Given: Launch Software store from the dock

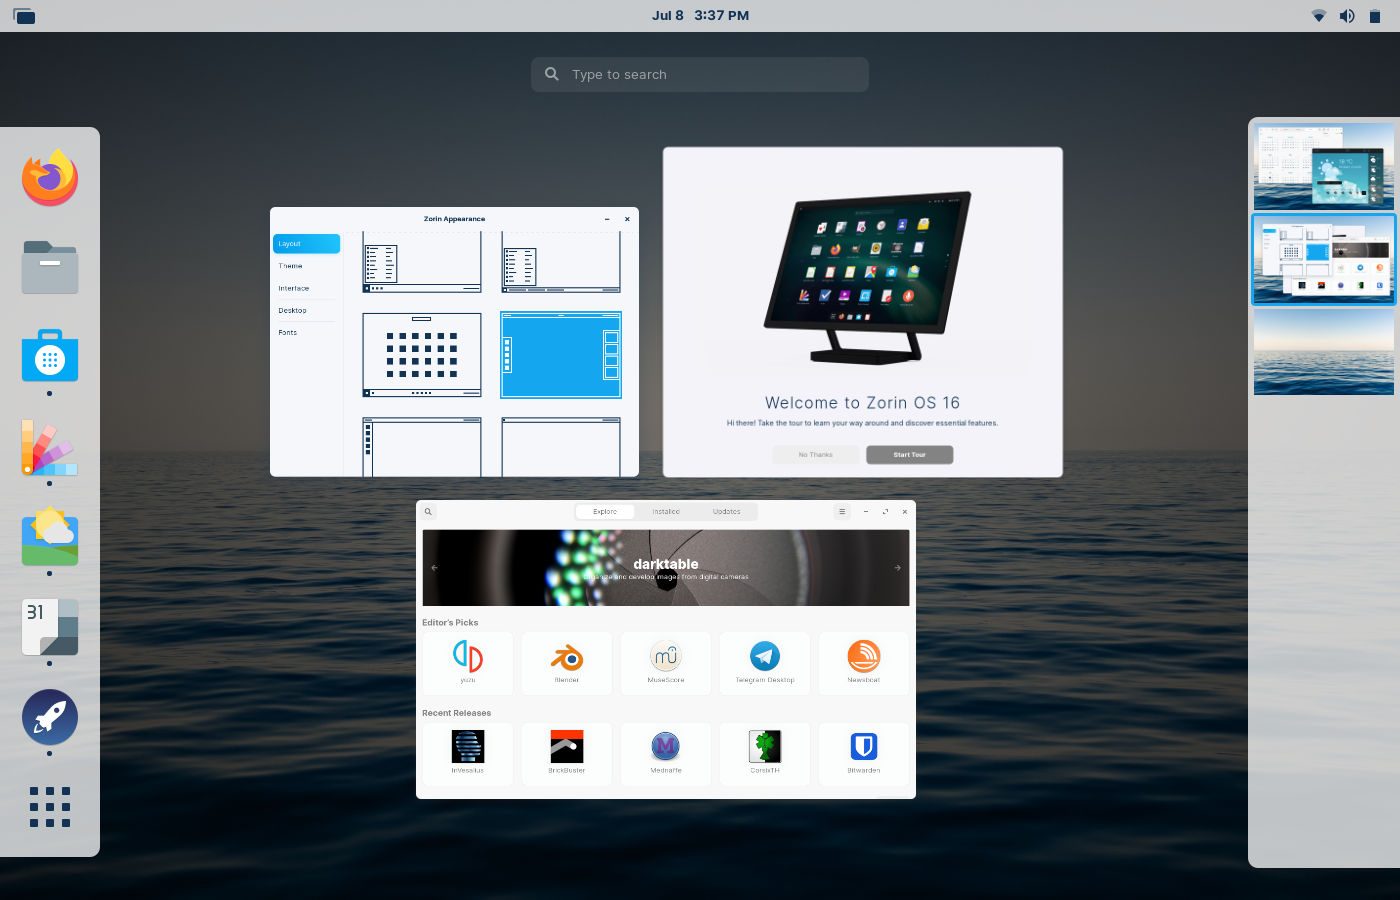Looking at the screenshot, I should [x=50, y=356].
